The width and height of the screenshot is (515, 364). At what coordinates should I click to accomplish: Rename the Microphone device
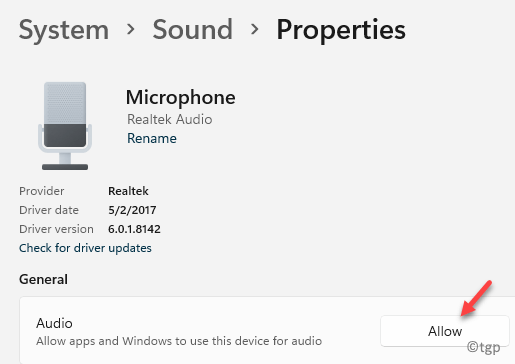tap(152, 138)
